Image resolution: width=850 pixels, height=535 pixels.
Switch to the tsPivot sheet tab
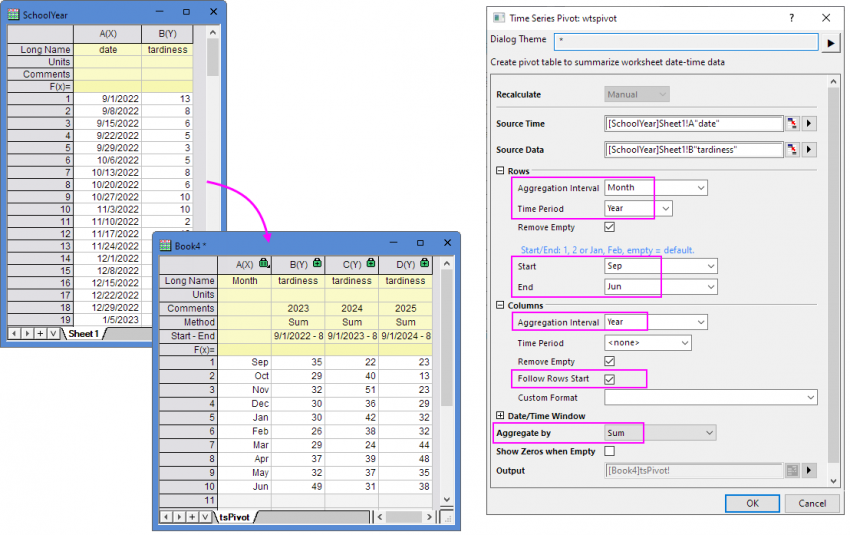point(236,517)
